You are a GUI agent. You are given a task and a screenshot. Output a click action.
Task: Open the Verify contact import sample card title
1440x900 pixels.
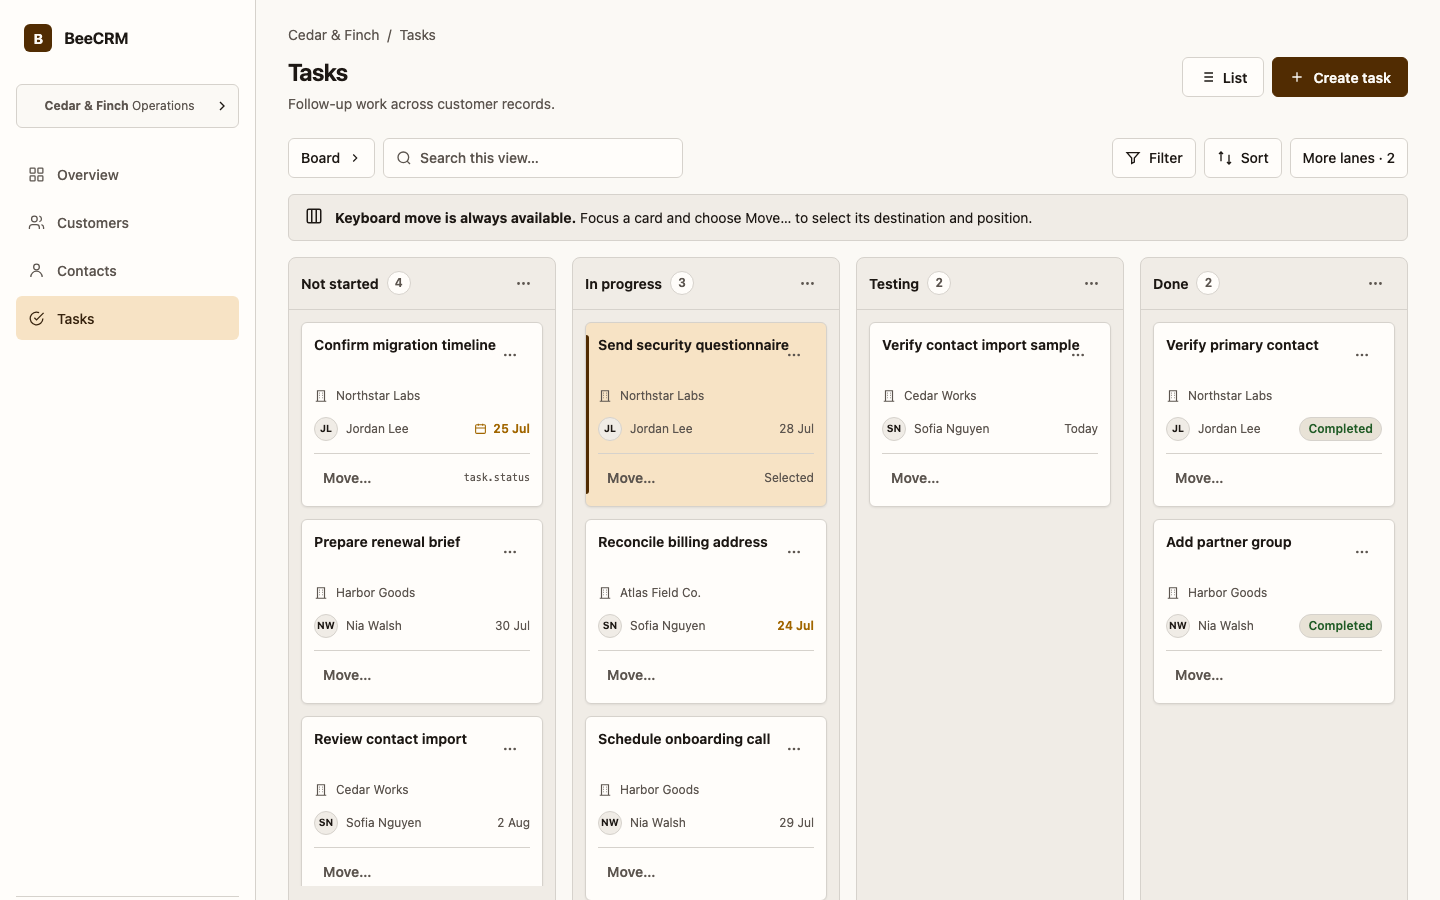click(x=981, y=345)
